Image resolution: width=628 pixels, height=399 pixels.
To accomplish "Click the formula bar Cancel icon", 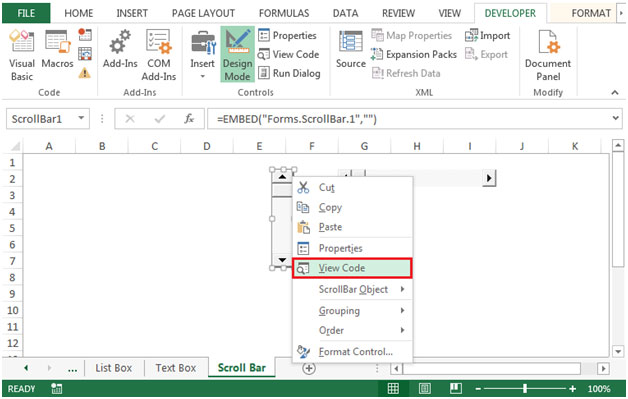I will coord(130,119).
